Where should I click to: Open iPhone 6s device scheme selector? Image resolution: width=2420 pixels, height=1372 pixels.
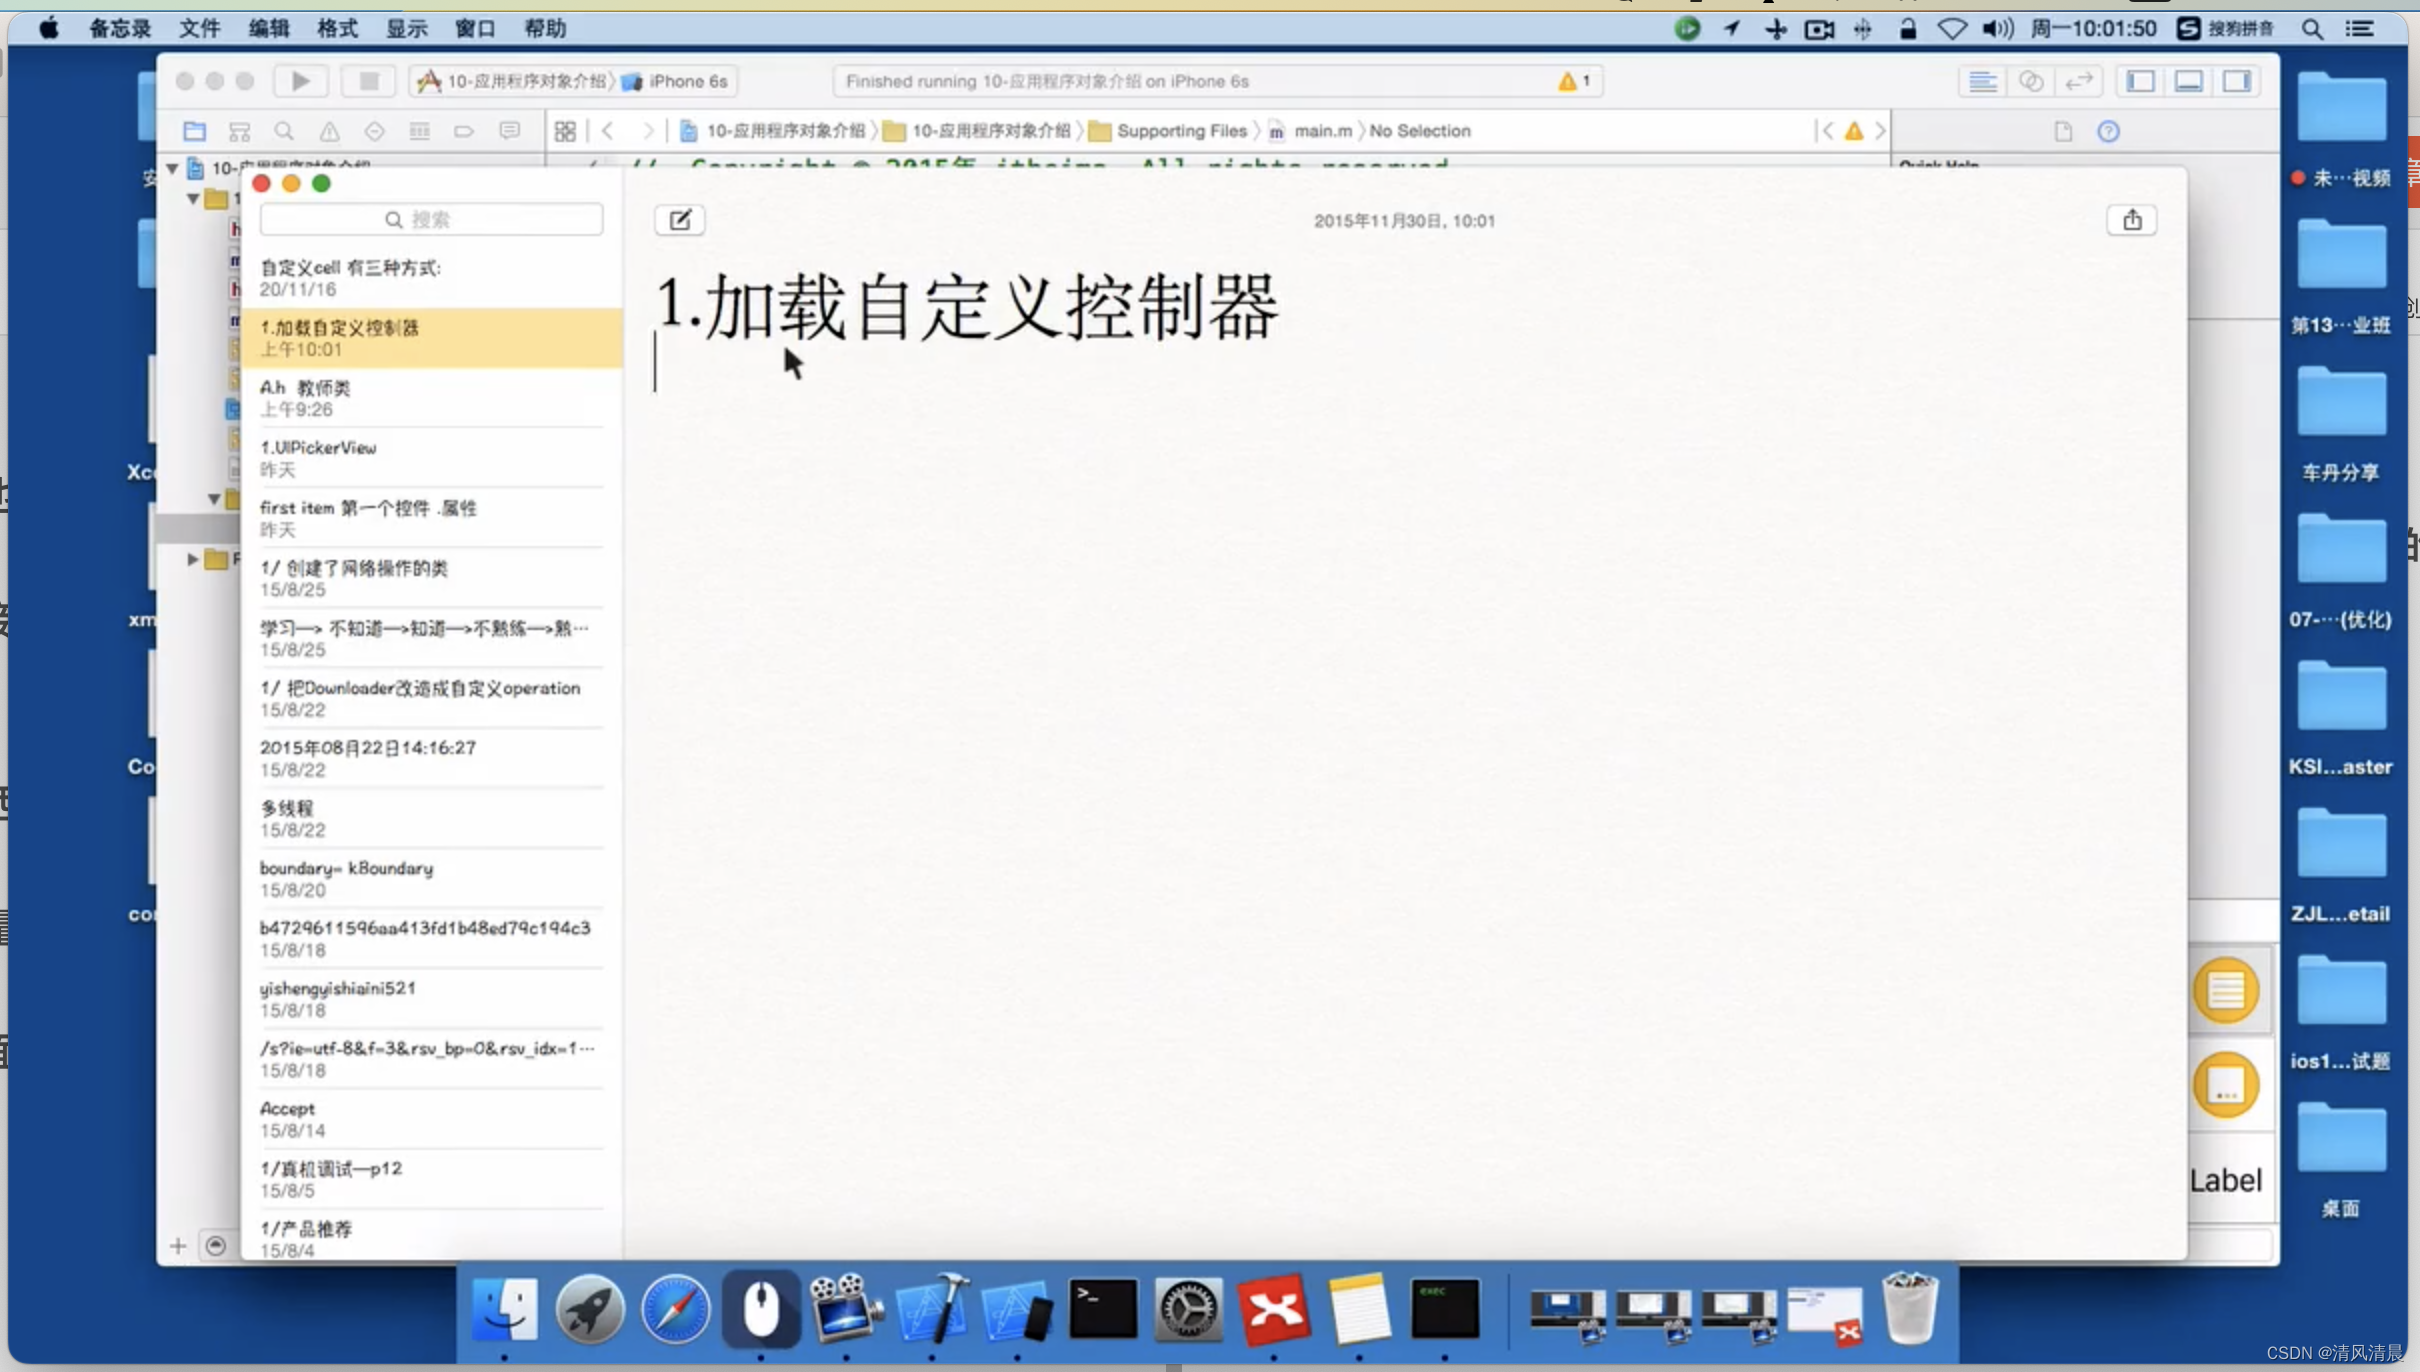pyautogui.click(x=676, y=81)
